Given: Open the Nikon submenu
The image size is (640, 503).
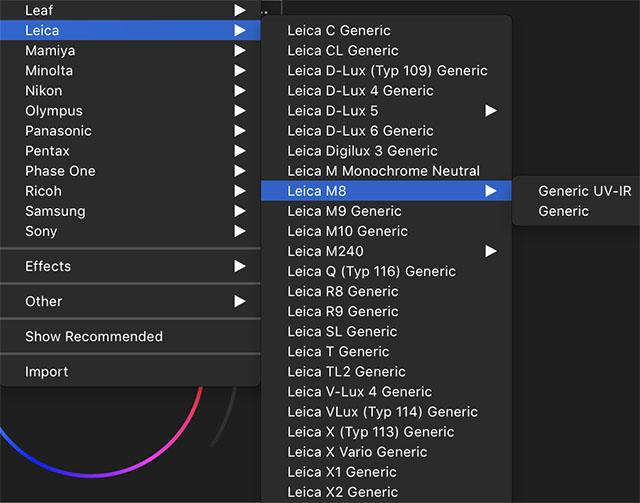Looking at the screenshot, I should 130,90.
